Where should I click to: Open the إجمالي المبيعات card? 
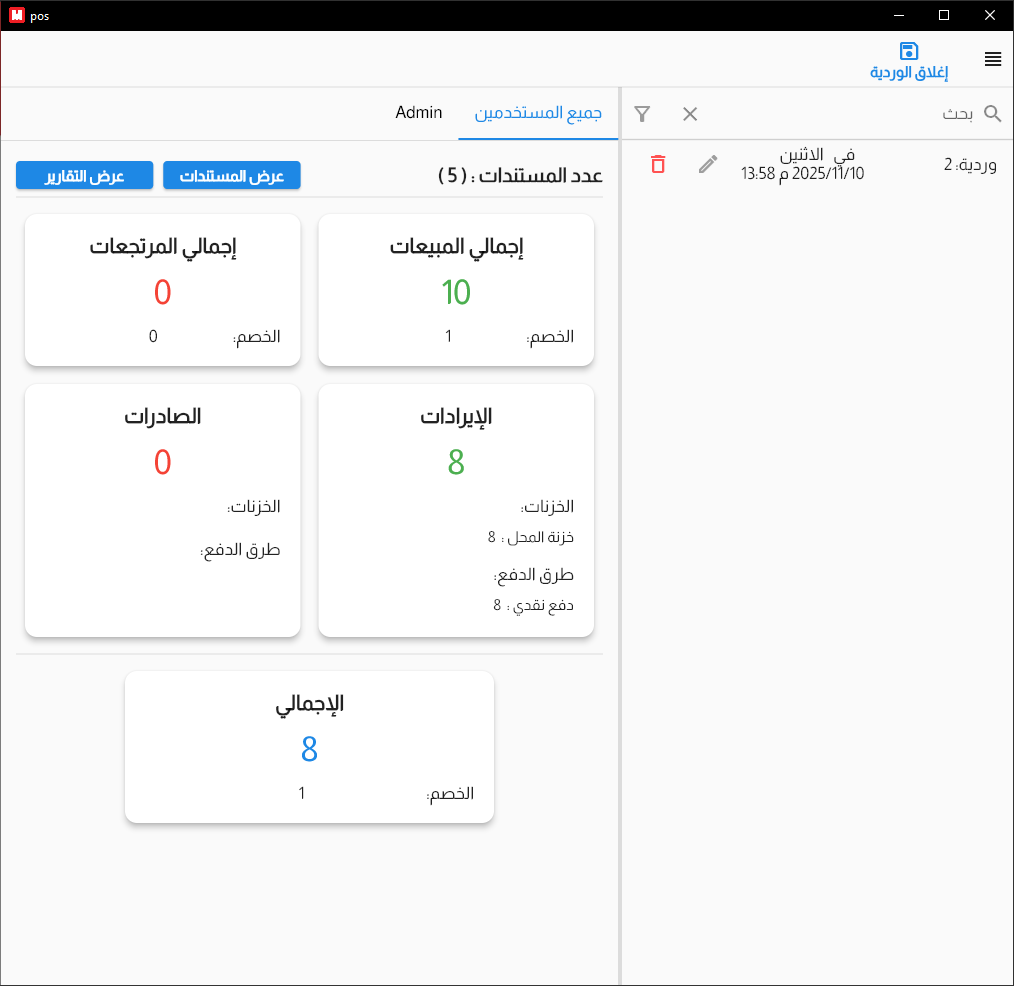coord(456,290)
